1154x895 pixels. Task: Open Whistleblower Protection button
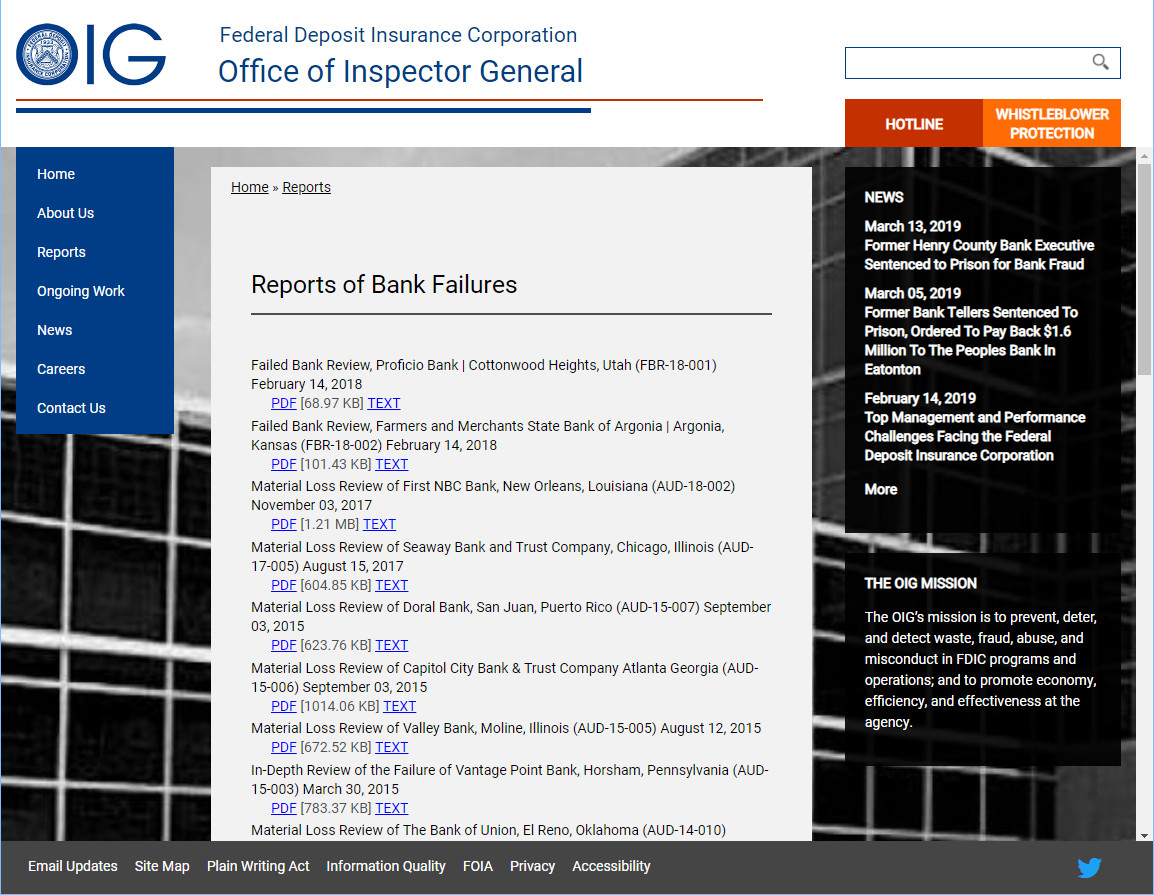(x=1052, y=124)
